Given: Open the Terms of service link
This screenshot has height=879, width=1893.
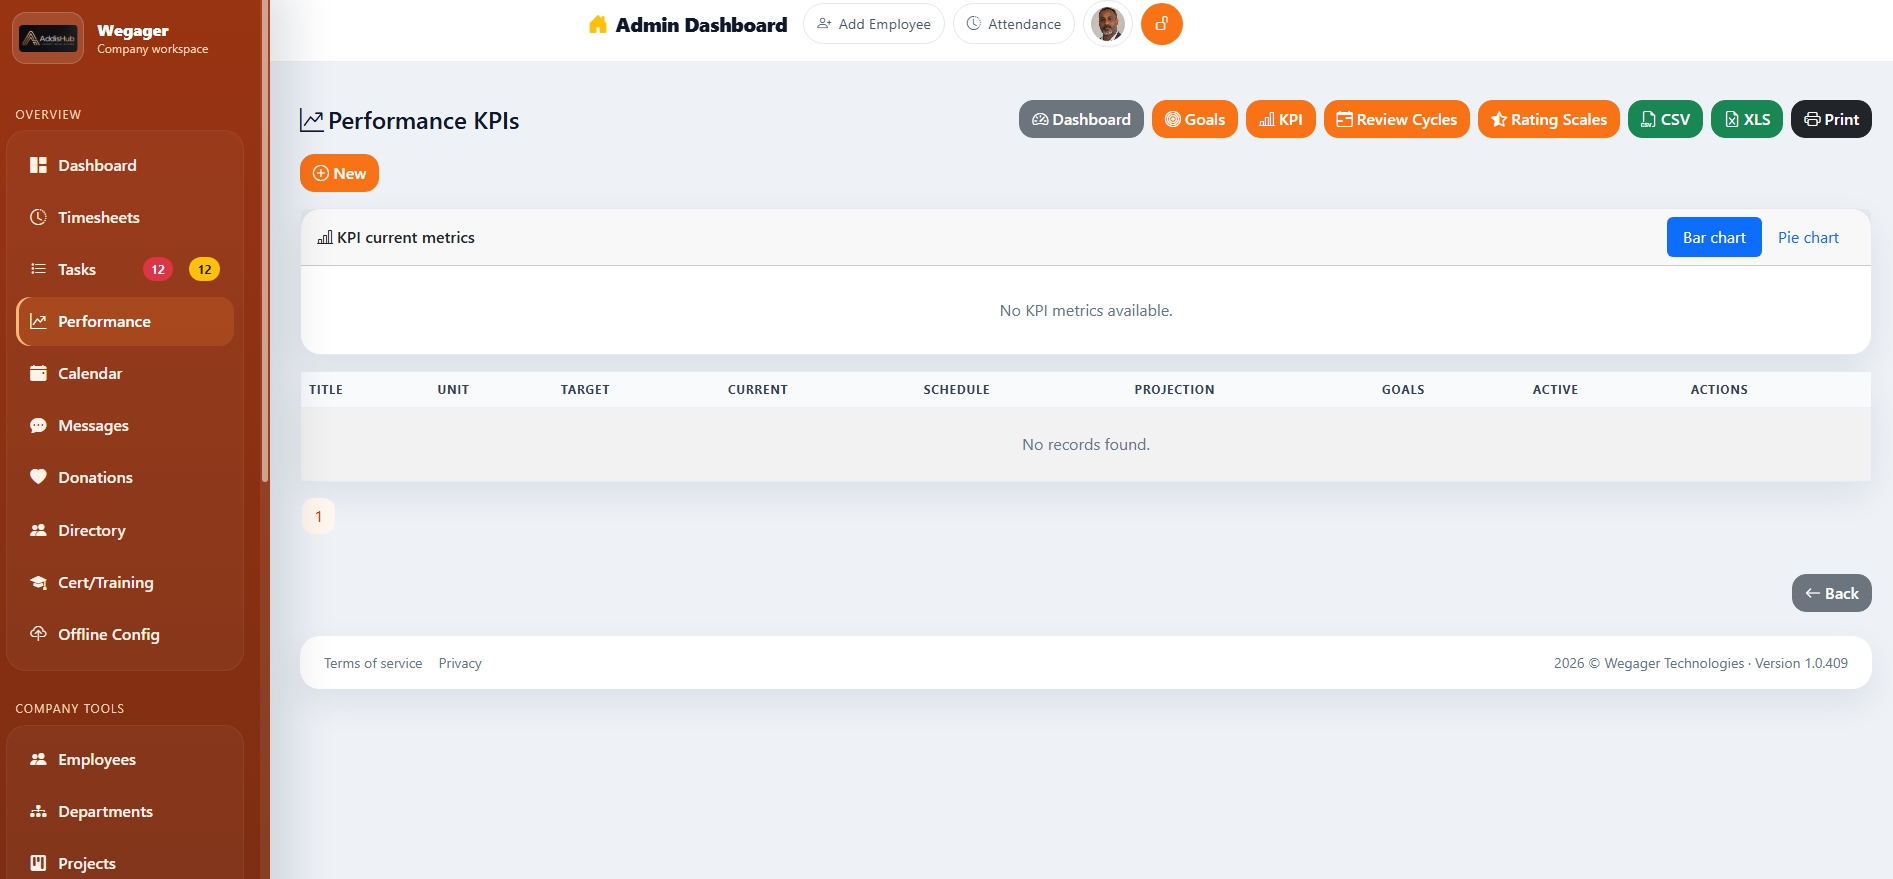Looking at the screenshot, I should pos(373,663).
